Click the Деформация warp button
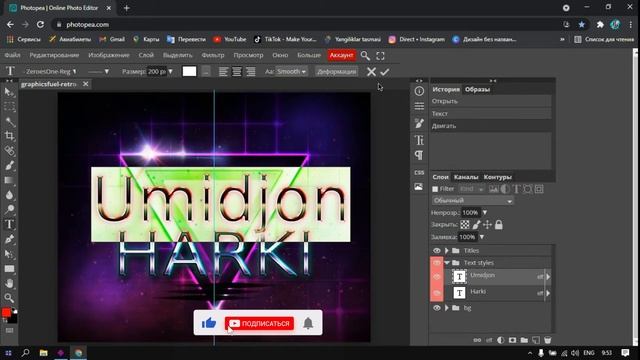This screenshot has height=360, width=640. pos(337,71)
